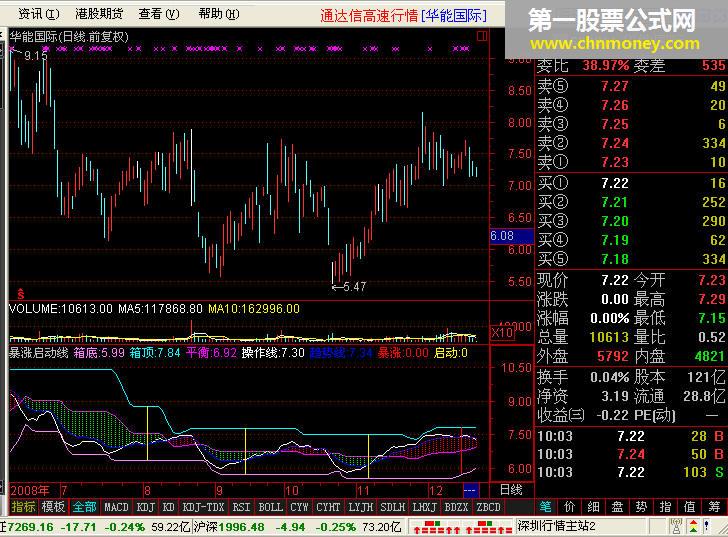Select the 指 side panel tab
The image size is (728, 537).
tap(665, 507)
